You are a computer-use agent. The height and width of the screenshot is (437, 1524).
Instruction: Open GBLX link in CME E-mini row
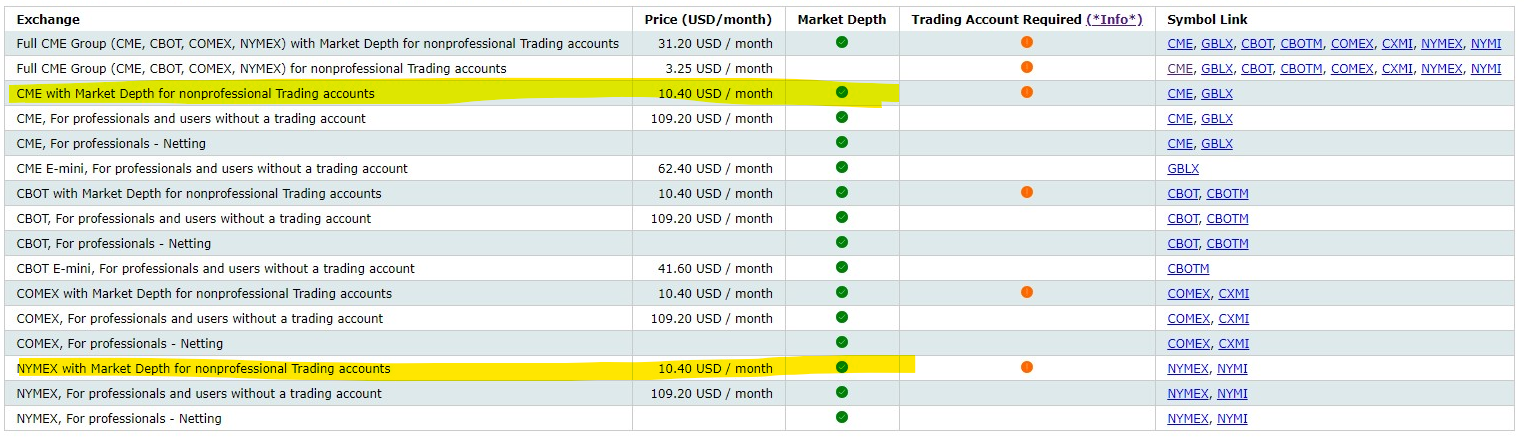click(x=1183, y=169)
